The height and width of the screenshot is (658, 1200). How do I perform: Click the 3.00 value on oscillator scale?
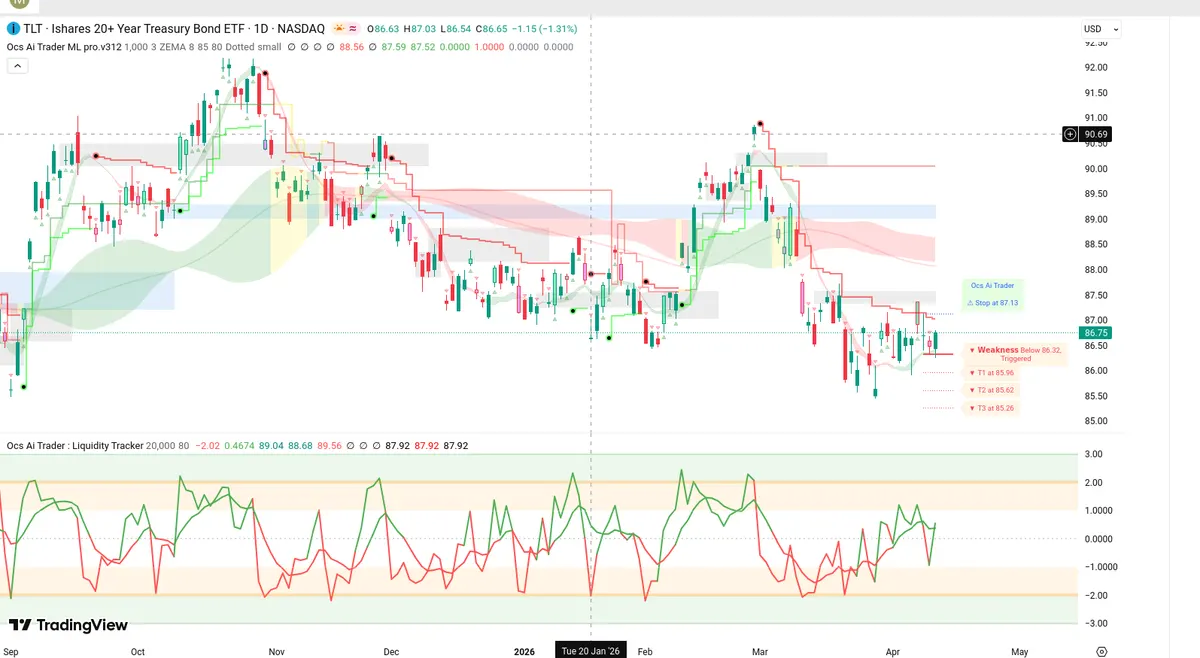(x=1094, y=454)
